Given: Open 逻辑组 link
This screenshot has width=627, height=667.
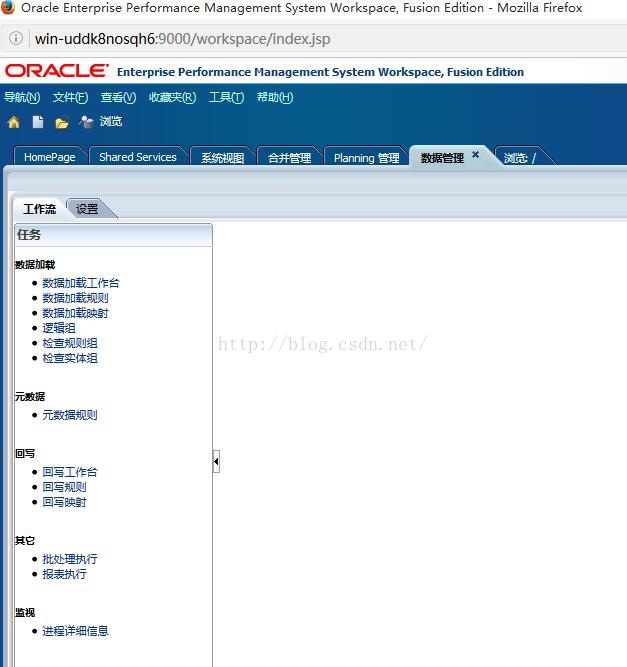Looking at the screenshot, I should [x=59, y=328].
